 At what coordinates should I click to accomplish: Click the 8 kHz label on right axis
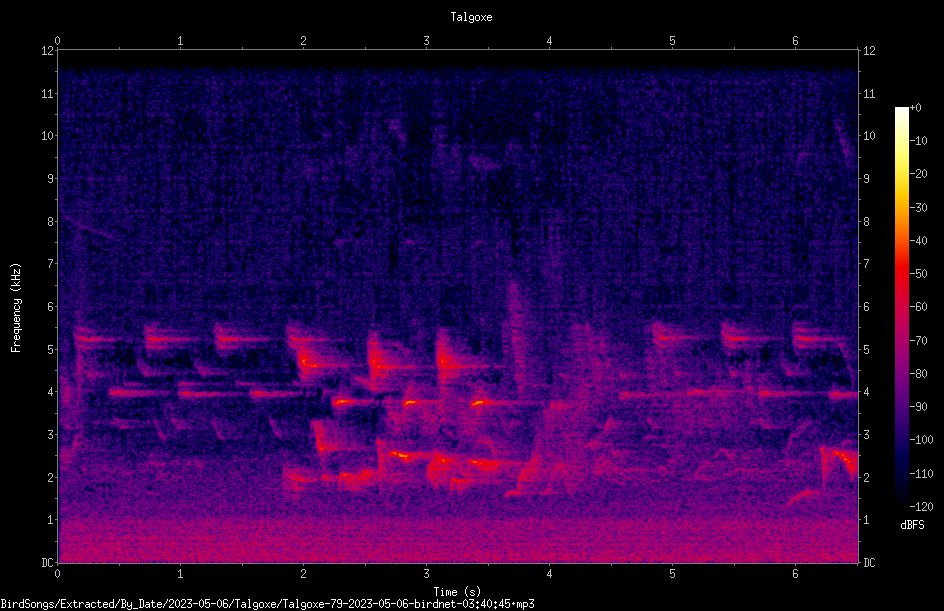pos(866,222)
